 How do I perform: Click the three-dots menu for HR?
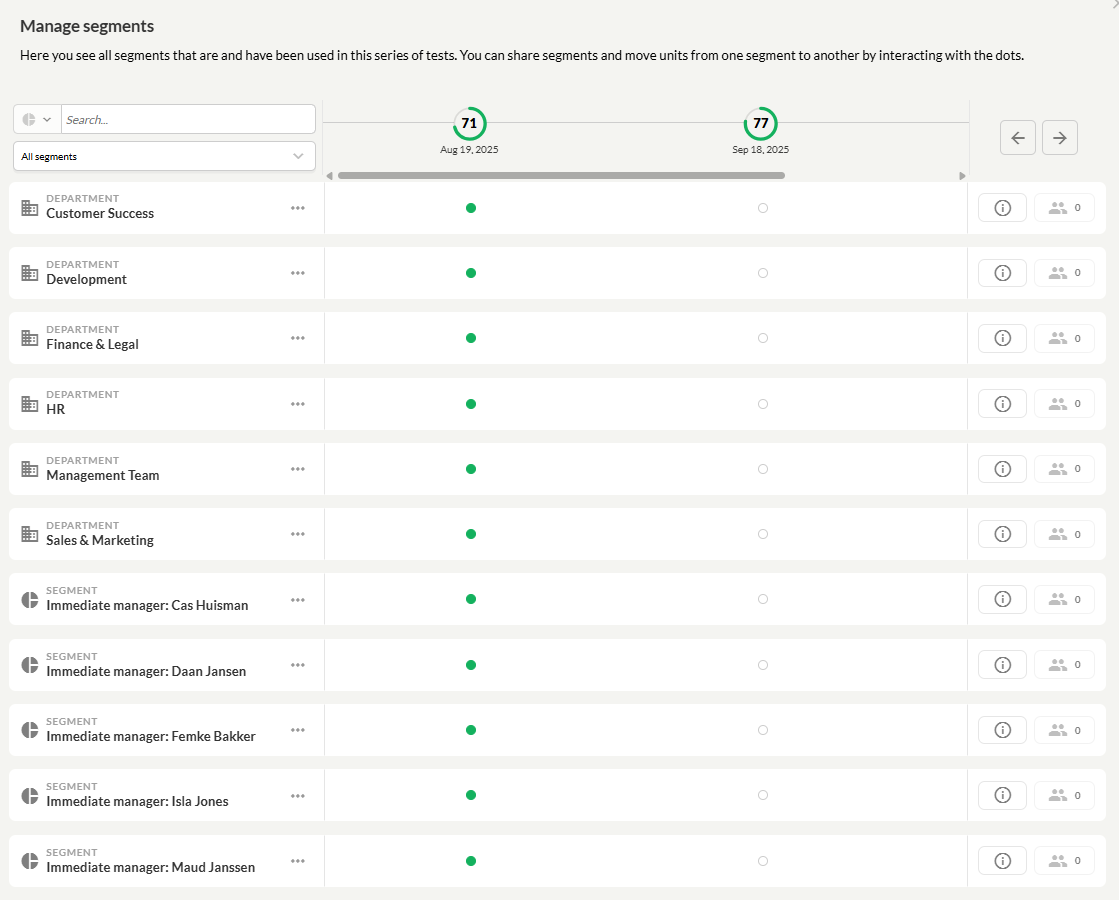coord(297,404)
